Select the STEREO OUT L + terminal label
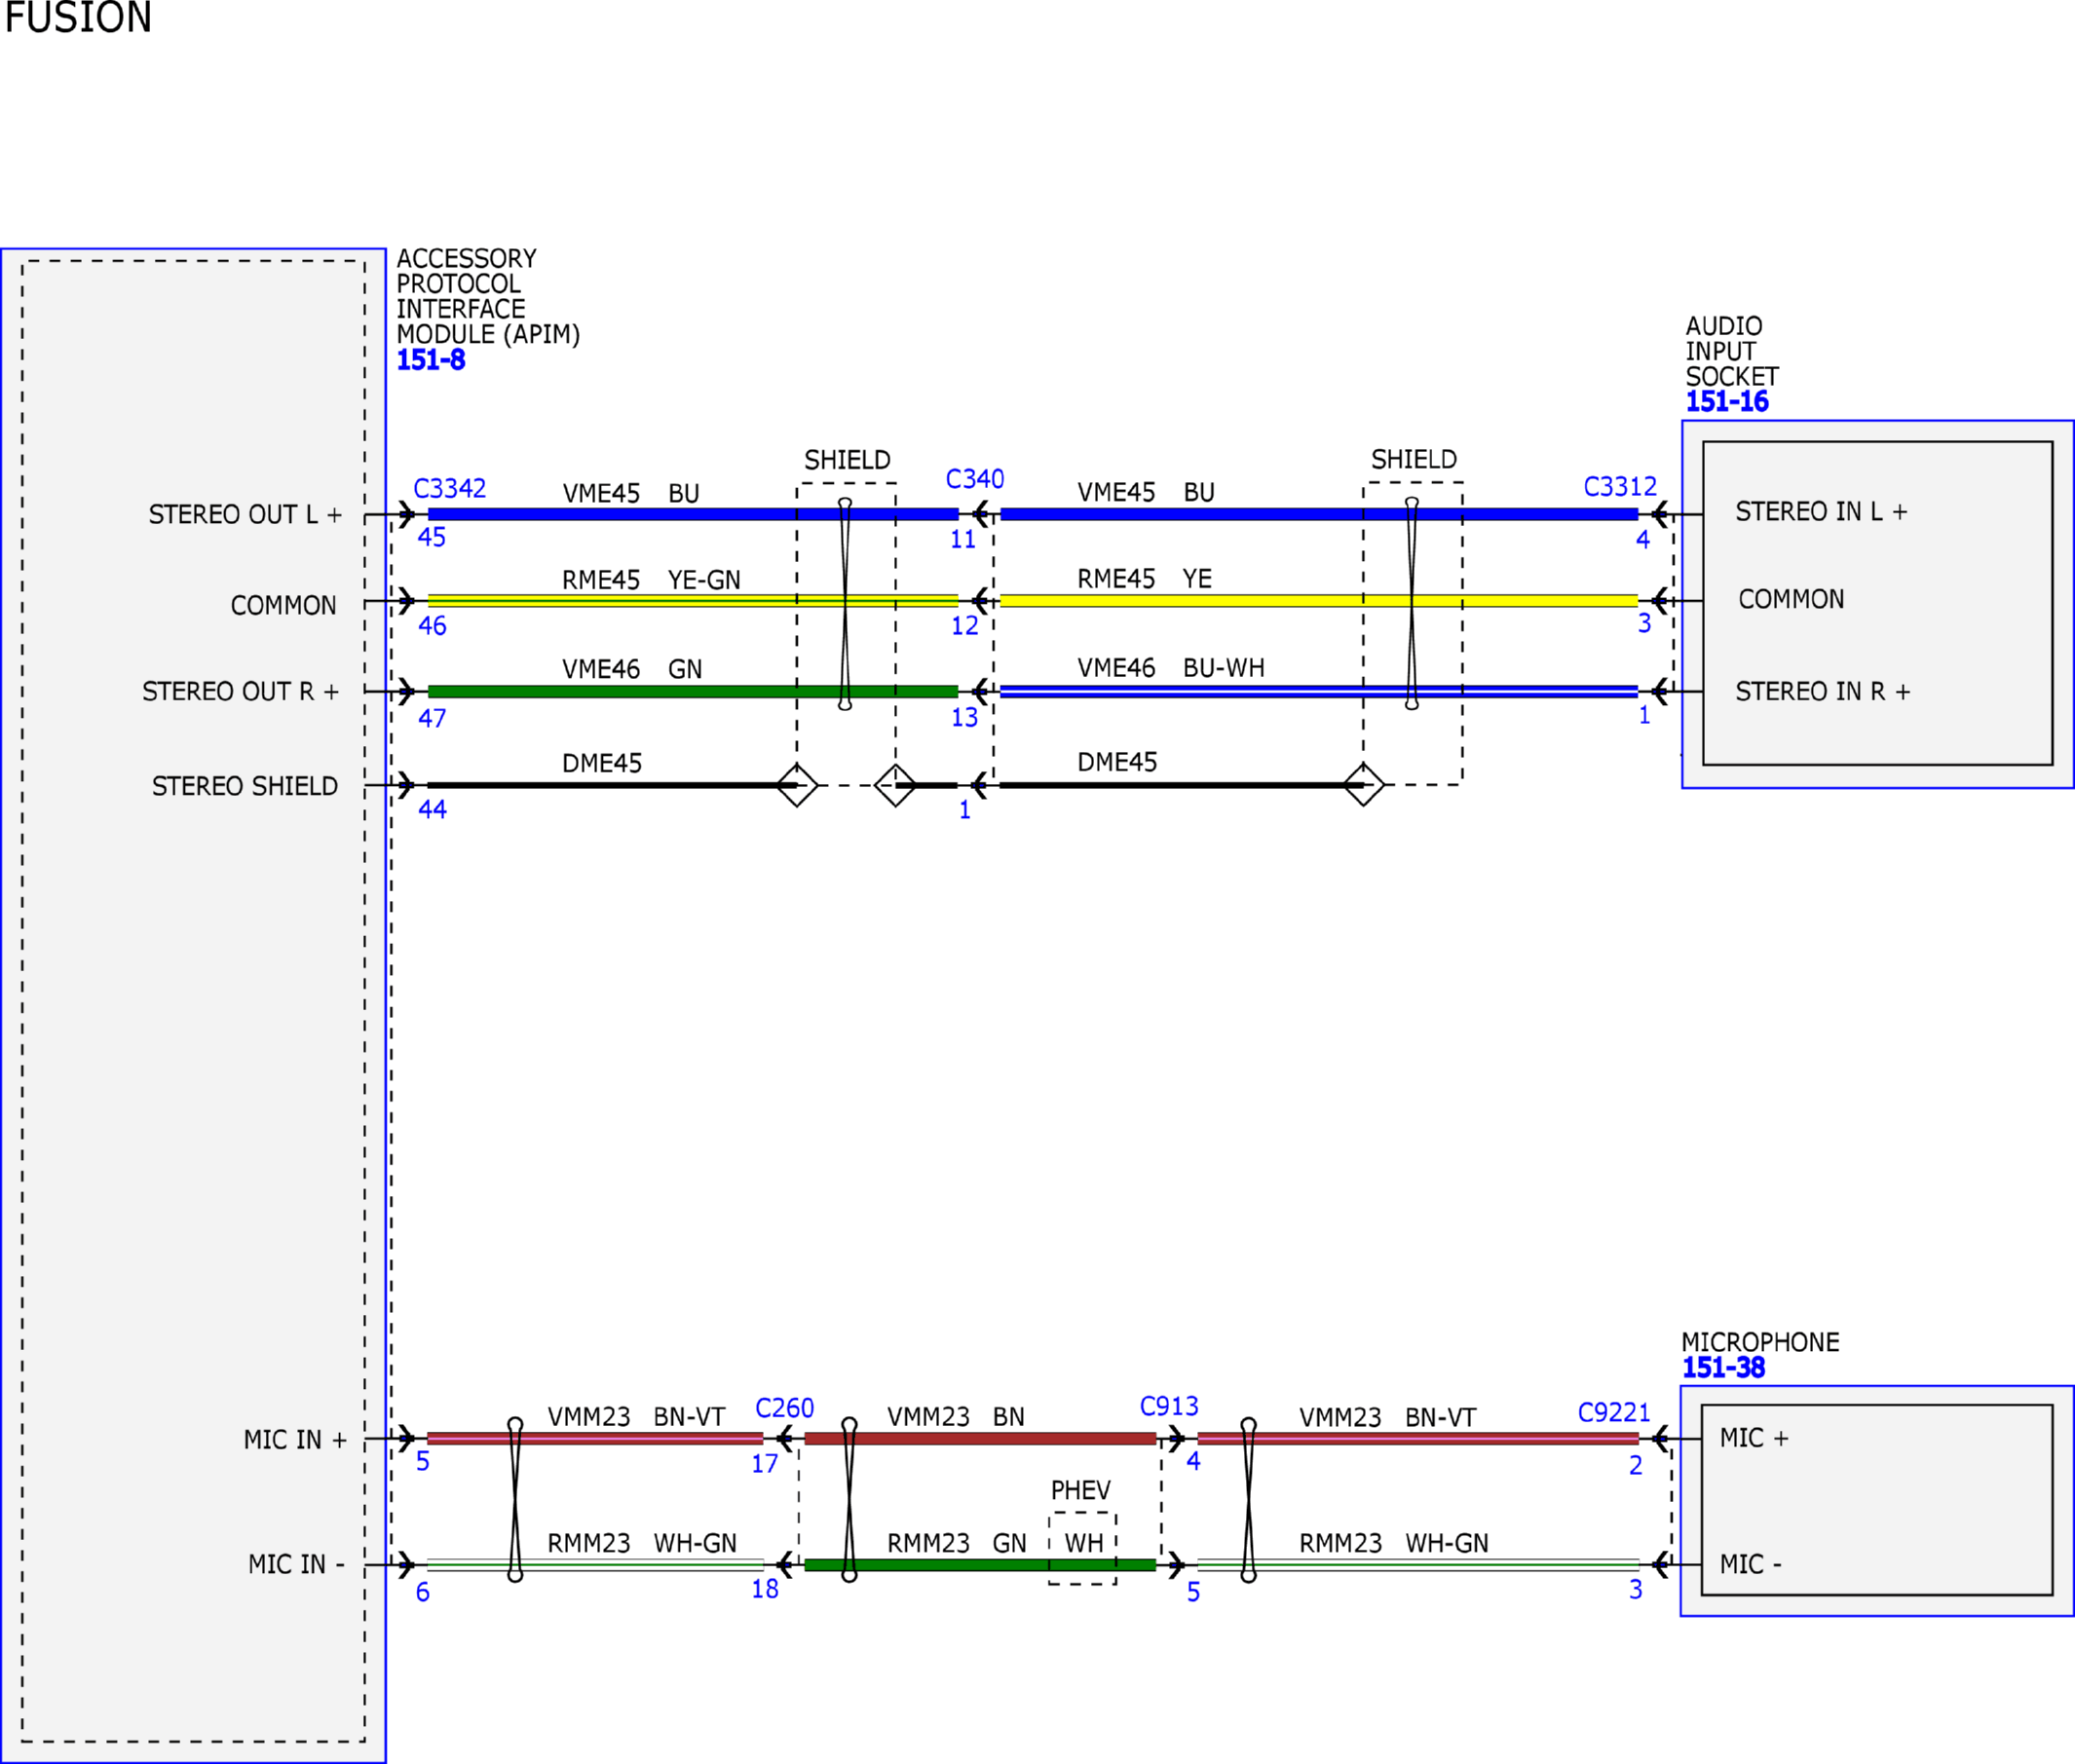The height and width of the screenshot is (1764, 2075). click(x=245, y=515)
